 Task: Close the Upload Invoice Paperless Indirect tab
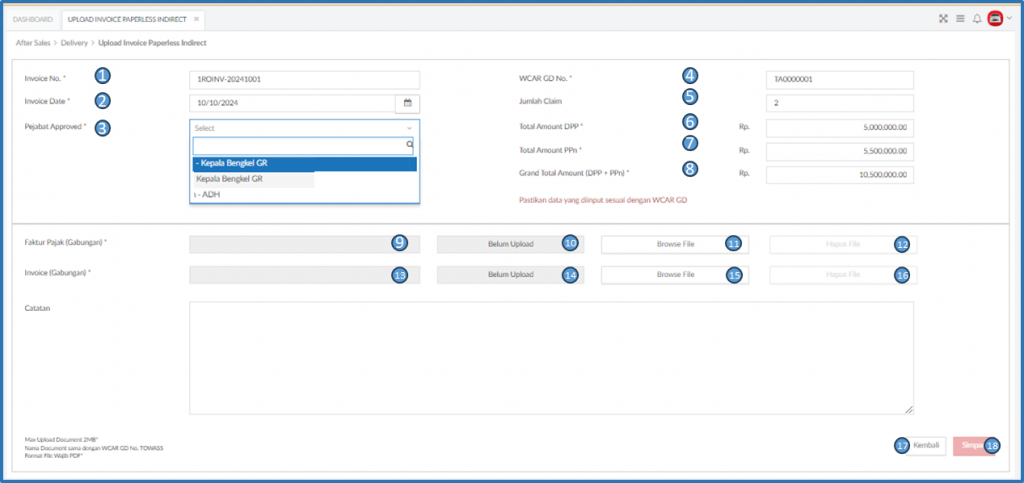coord(196,20)
